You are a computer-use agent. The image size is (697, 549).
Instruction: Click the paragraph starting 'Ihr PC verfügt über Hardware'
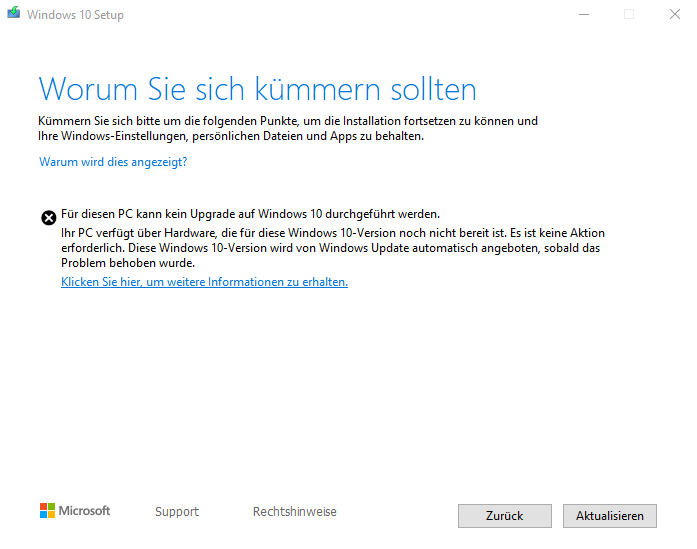(x=332, y=248)
